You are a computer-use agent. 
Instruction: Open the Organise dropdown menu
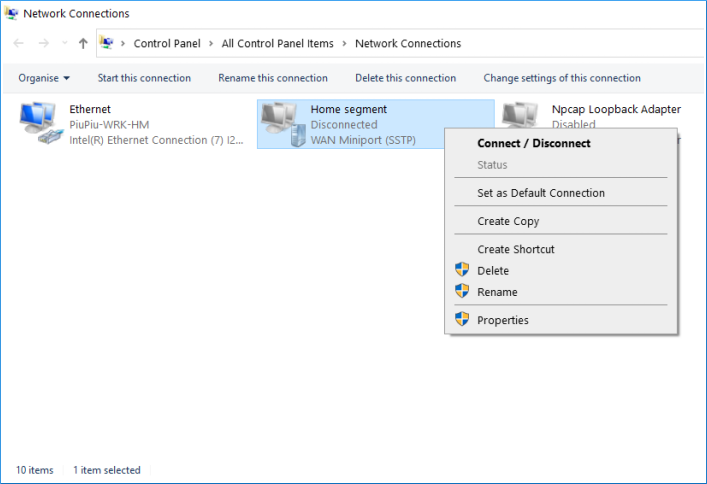[x=44, y=78]
